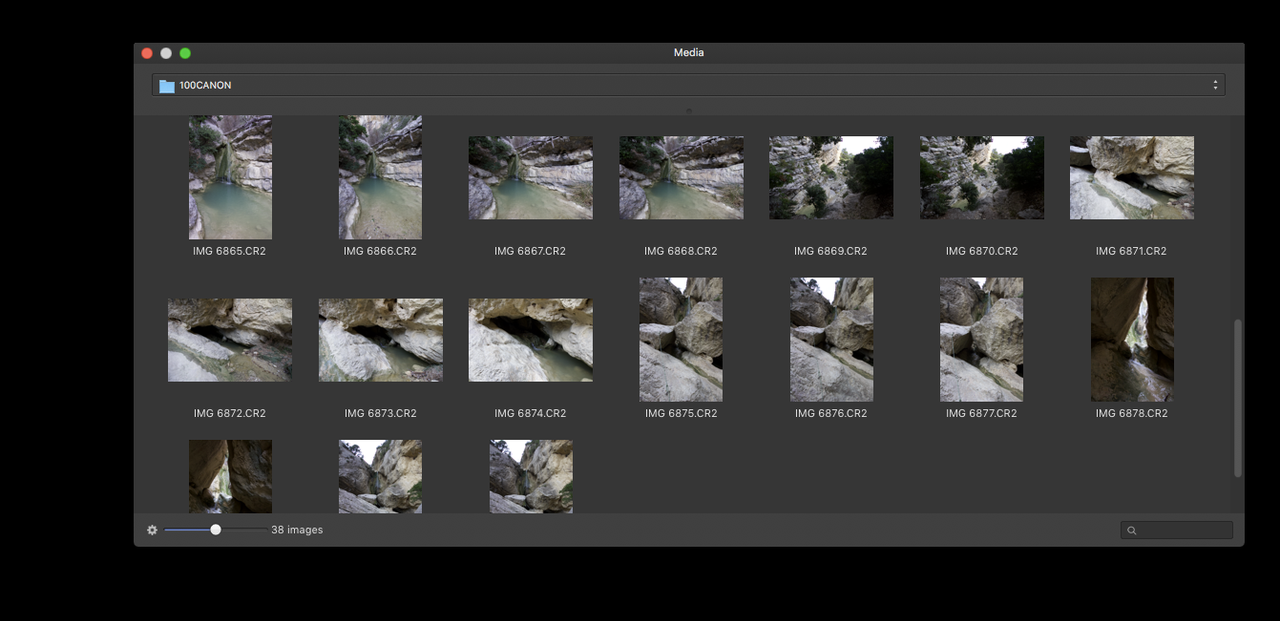This screenshot has height=621, width=1280.
Task: Select thumbnail IMG 6872.CR2
Action: pos(230,340)
